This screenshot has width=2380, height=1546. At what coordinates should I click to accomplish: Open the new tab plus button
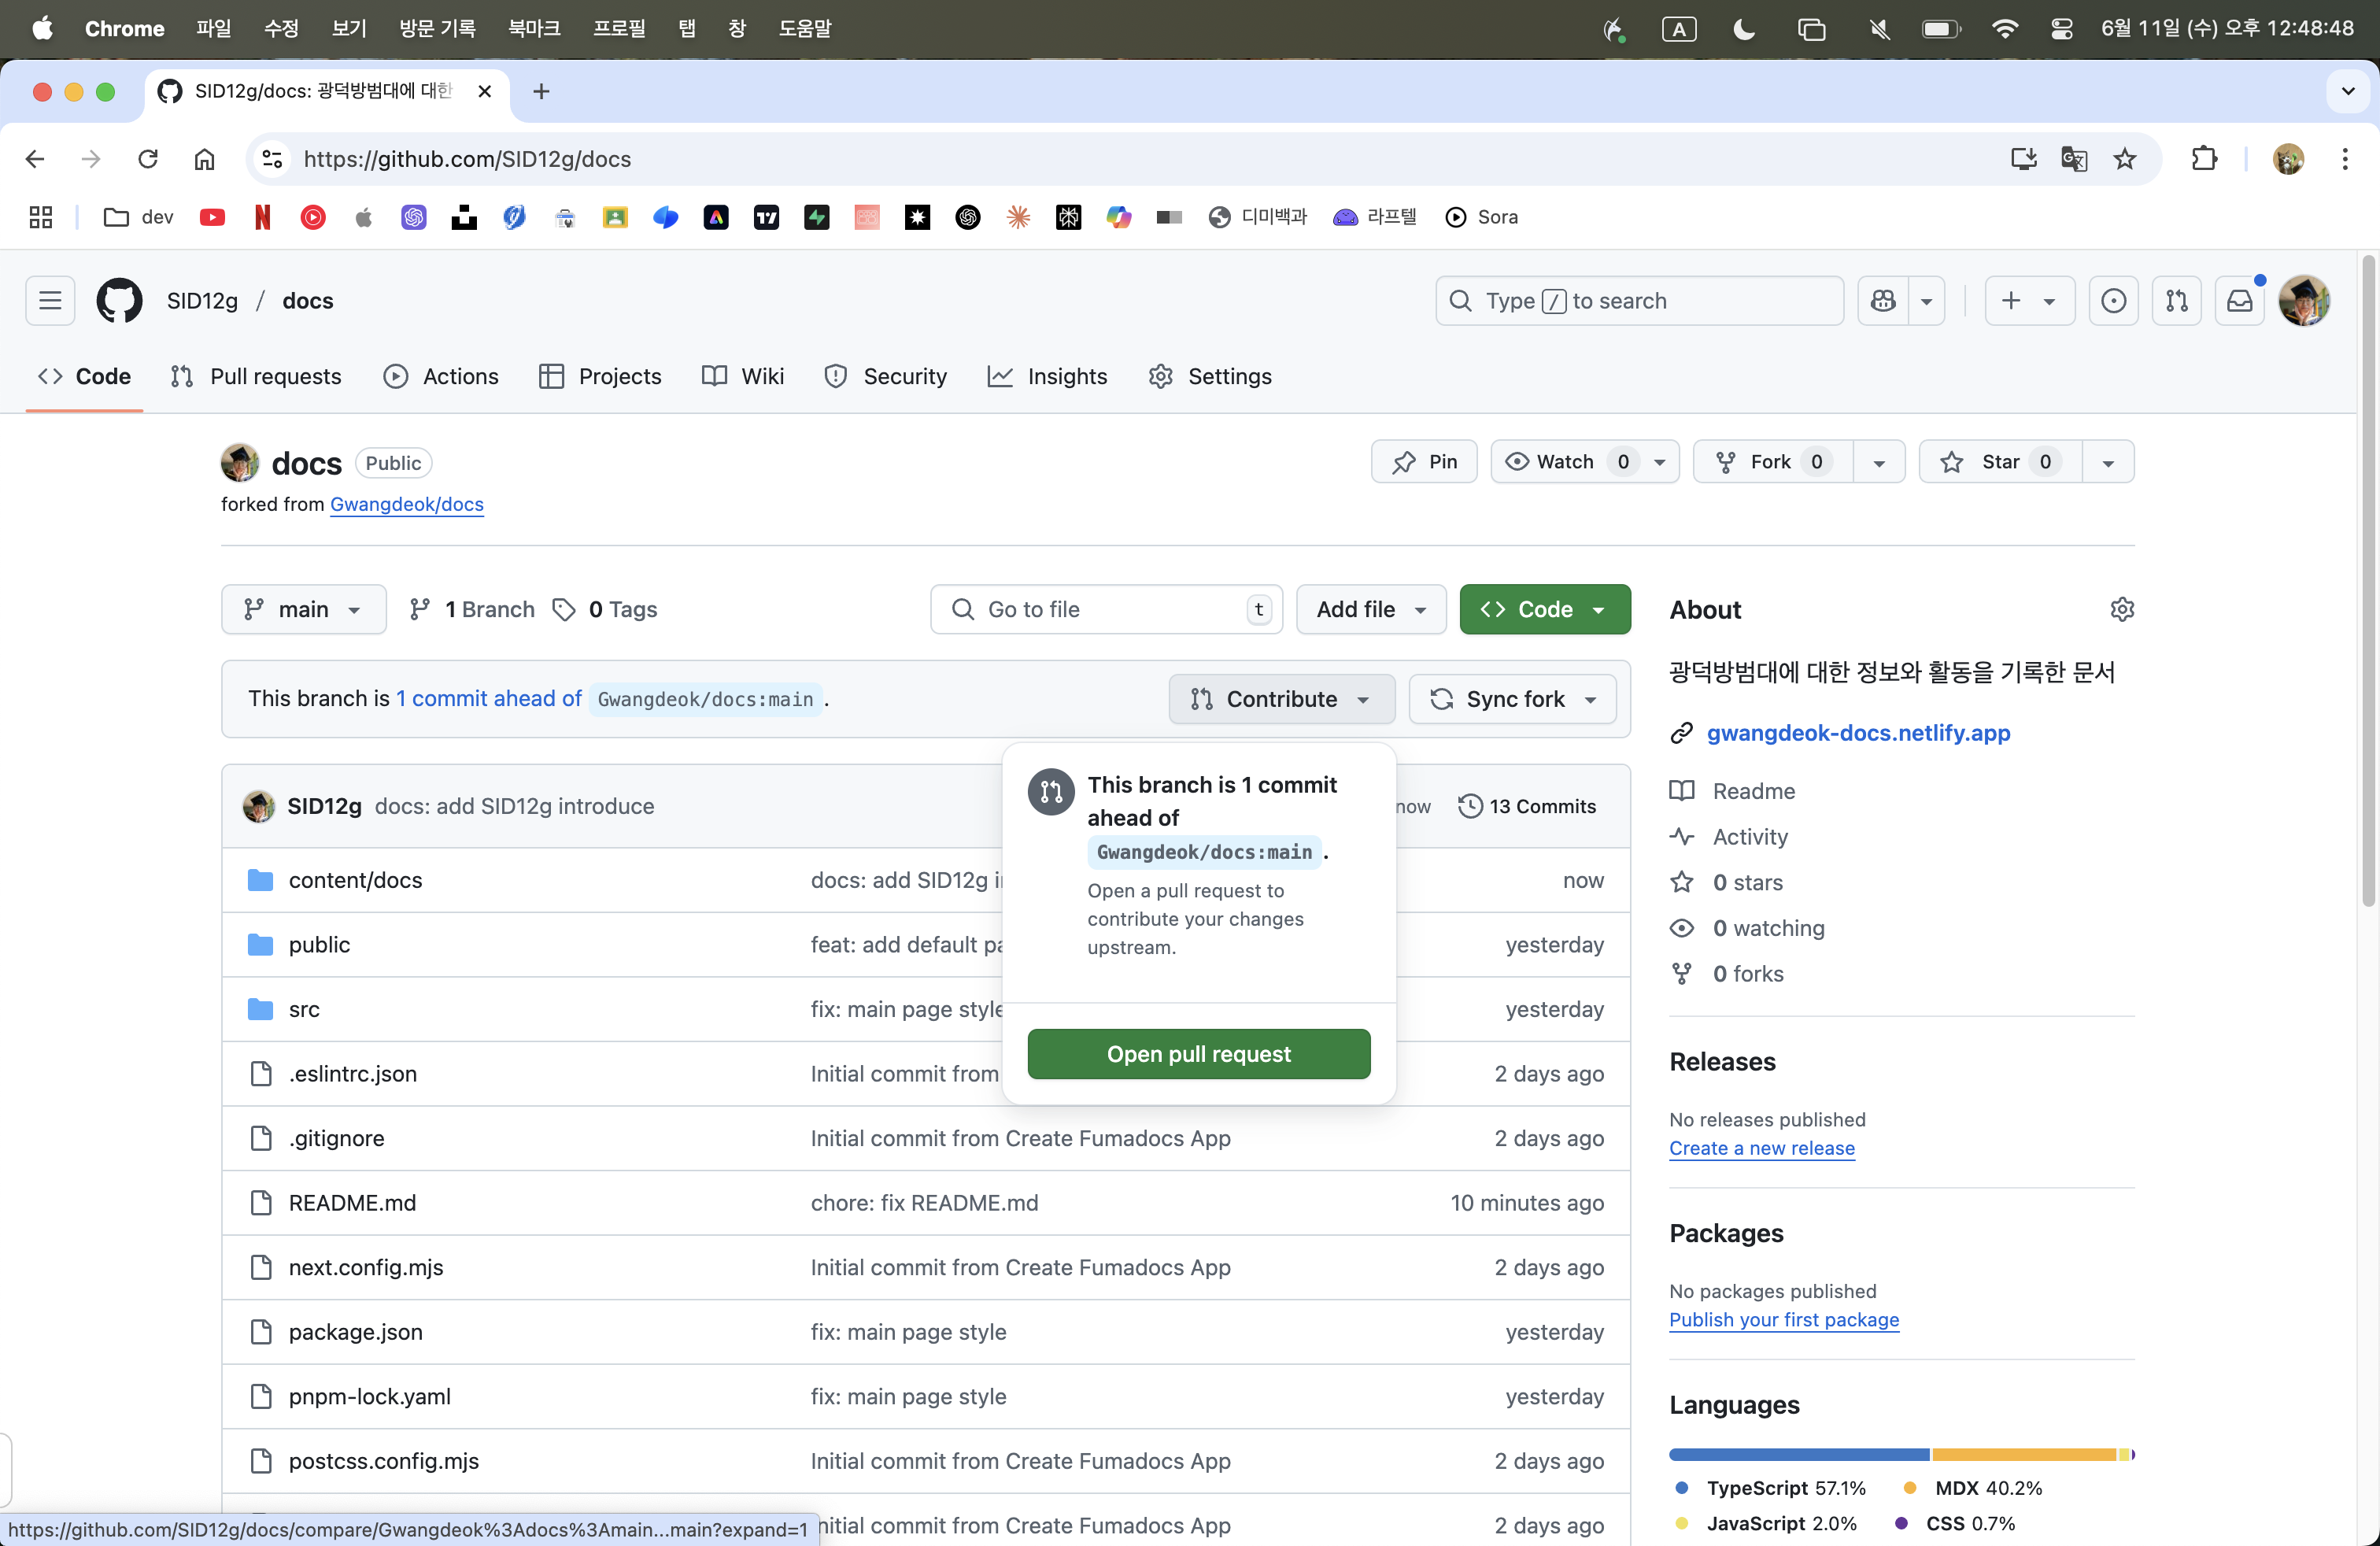pyautogui.click(x=541, y=92)
